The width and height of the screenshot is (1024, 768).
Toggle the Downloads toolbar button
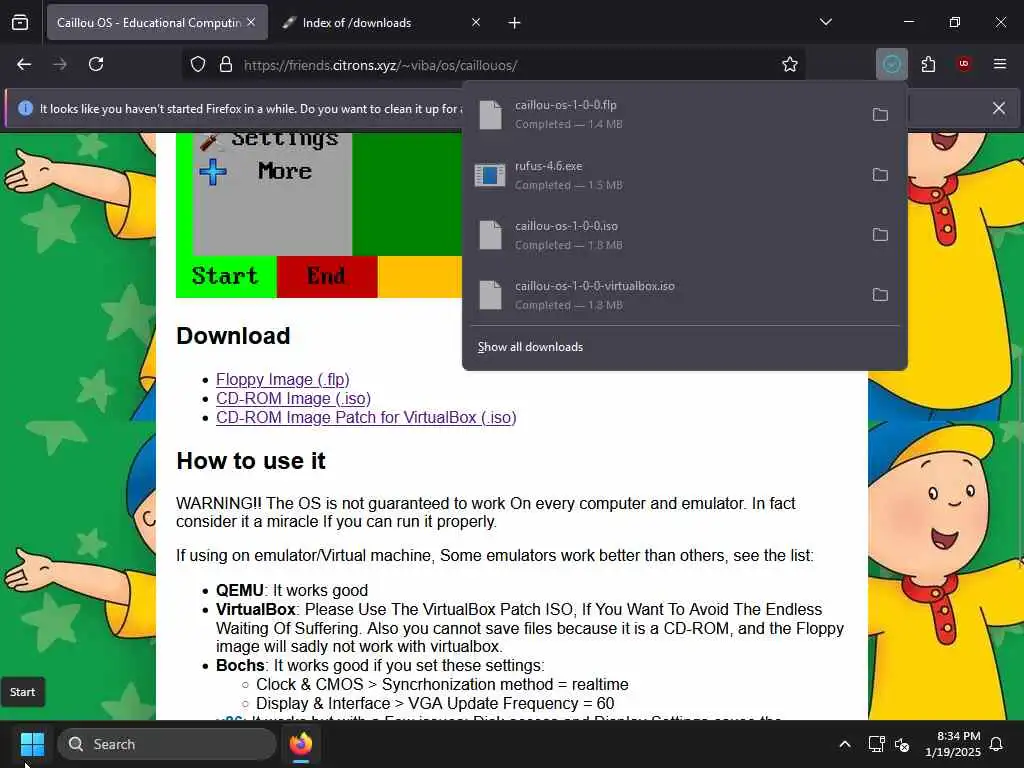(x=891, y=64)
